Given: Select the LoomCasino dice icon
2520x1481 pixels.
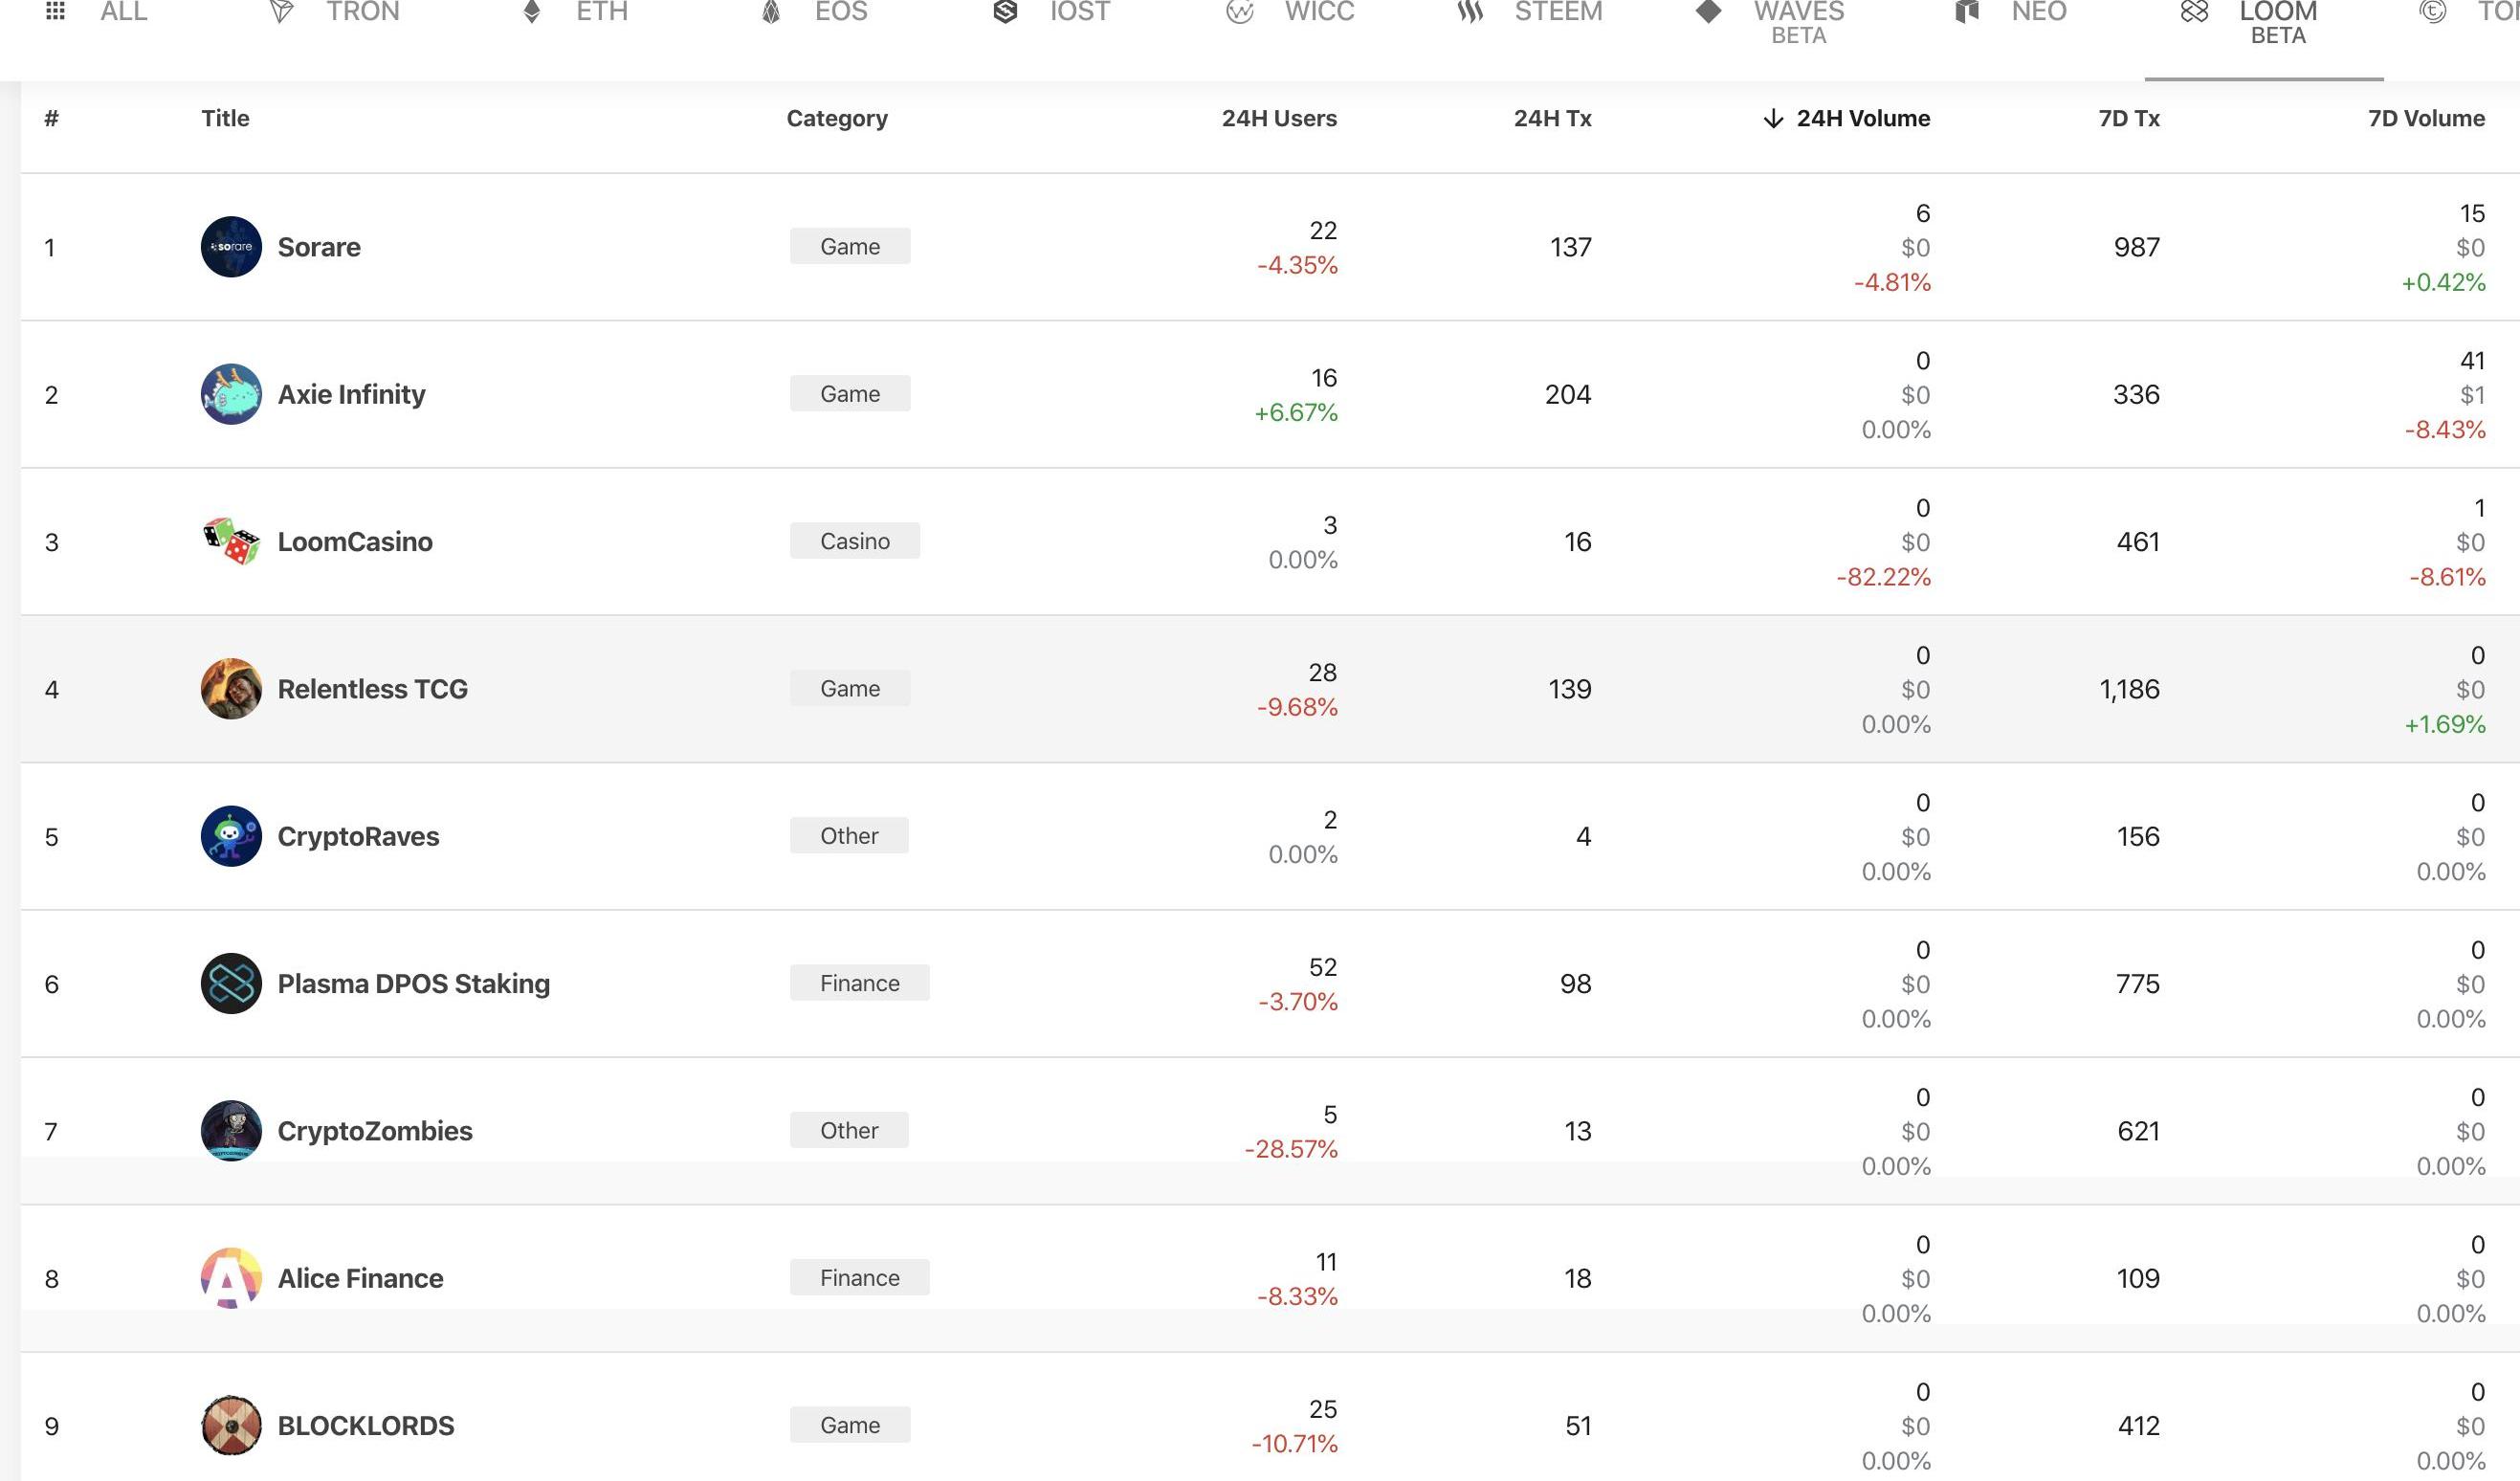Looking at the screenshot, I should click(x=231, y=541).
